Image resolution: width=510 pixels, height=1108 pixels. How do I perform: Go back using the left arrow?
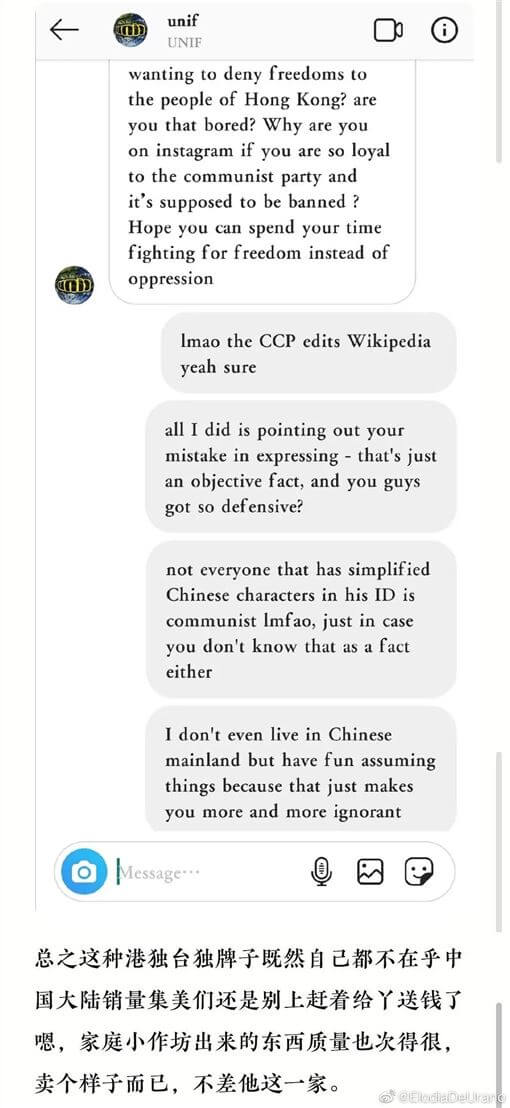pyautogui.click(x=64, y=30)
